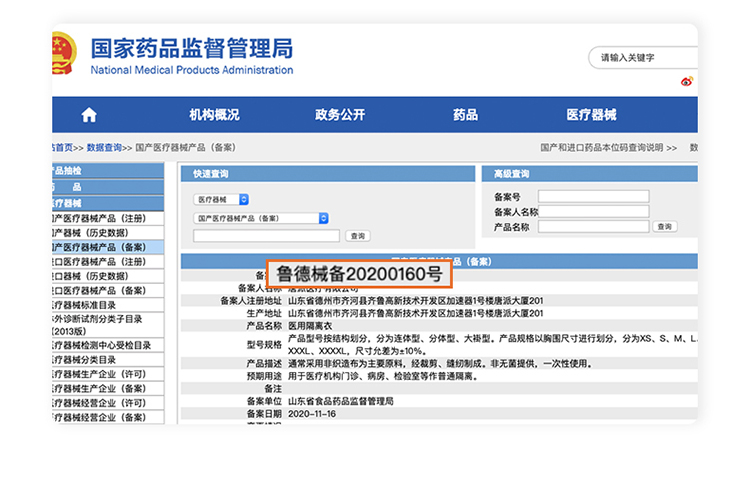Open 疗器械生产企业（备案） in sidebar
The image size is (750, 487).
108,388
